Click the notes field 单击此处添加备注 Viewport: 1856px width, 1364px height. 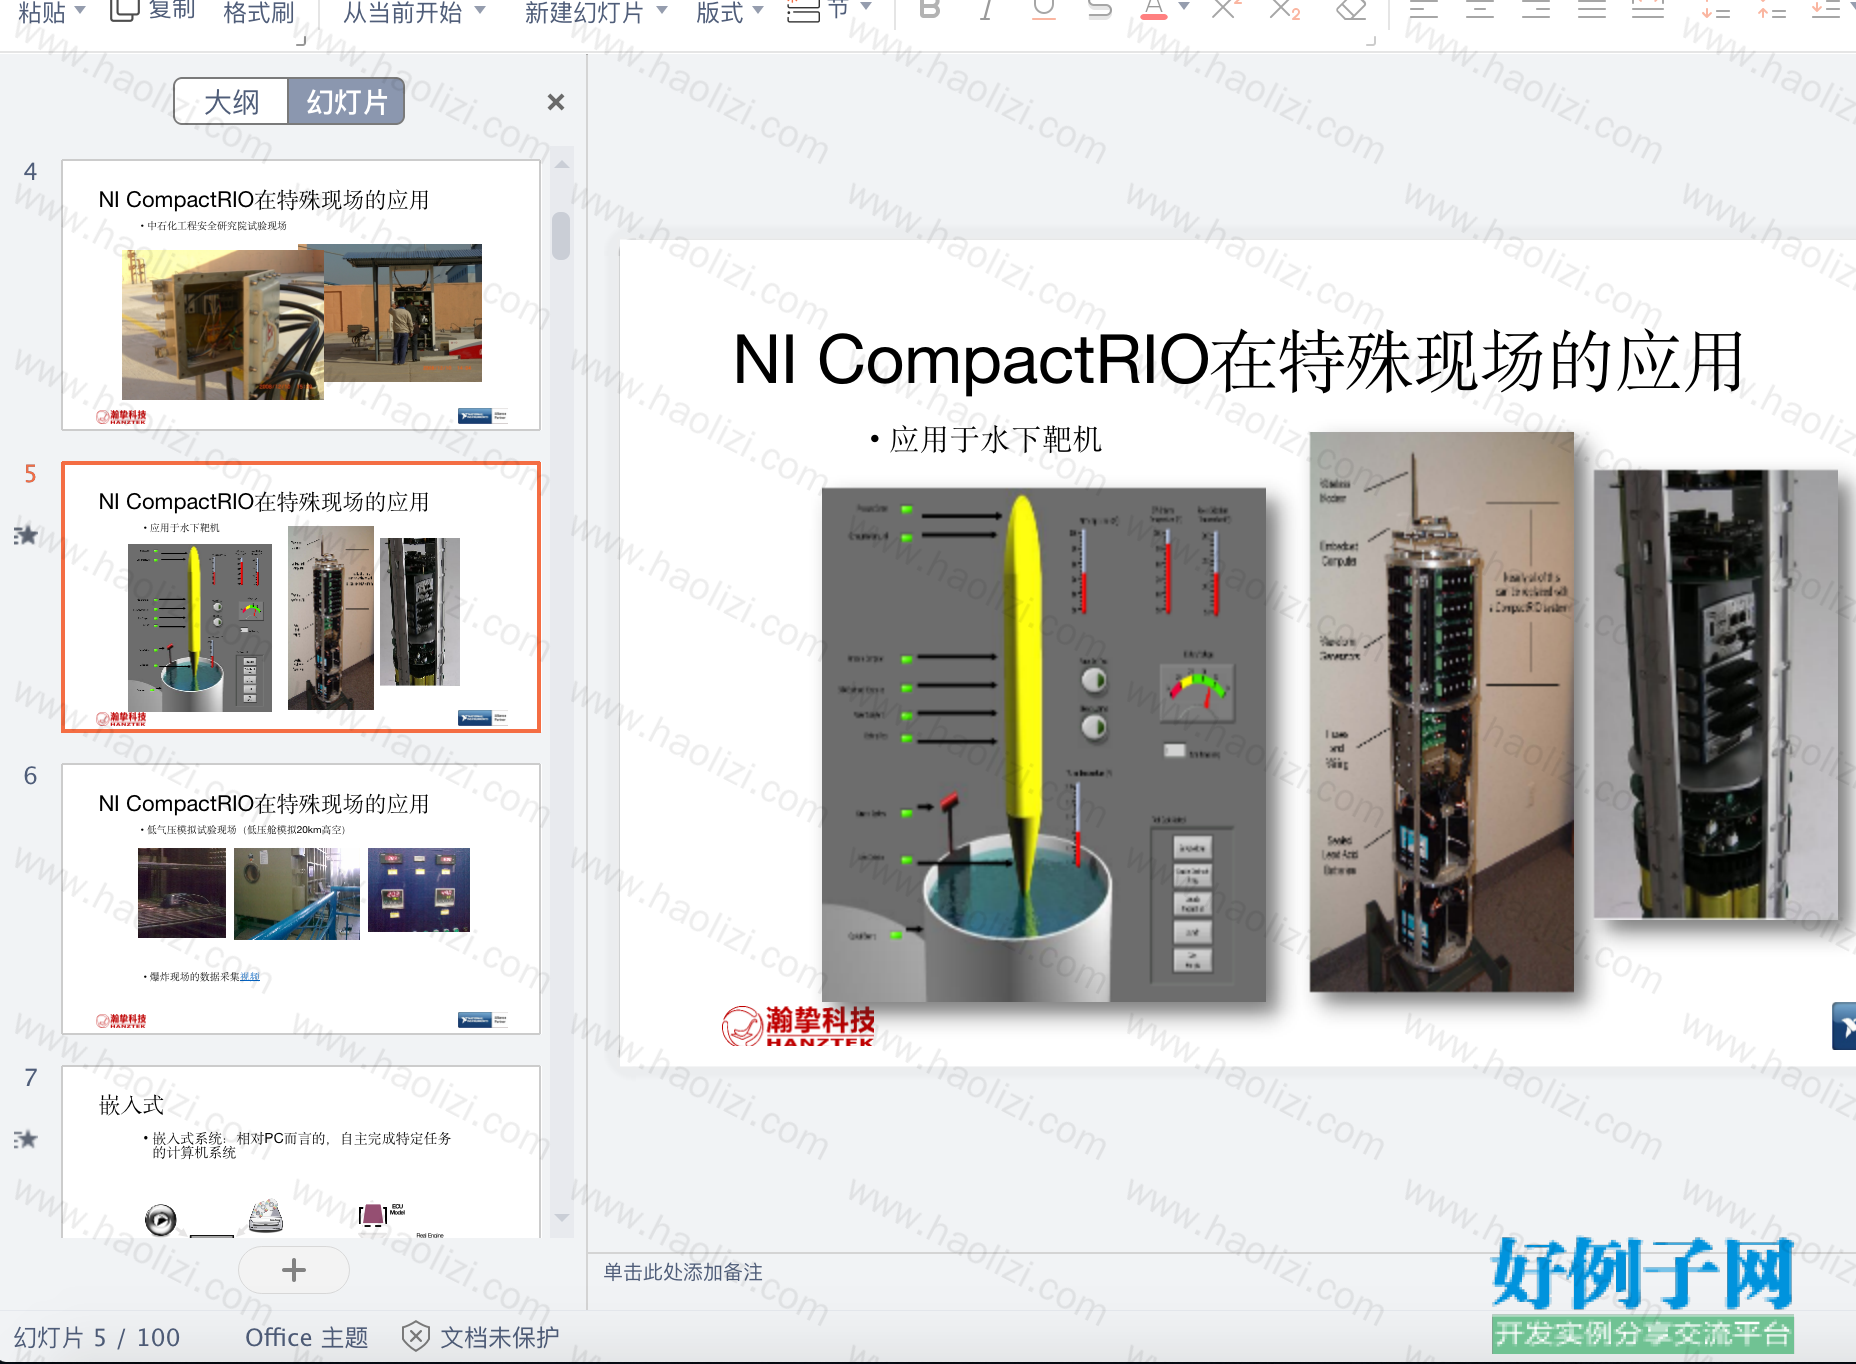point(683,1272)
